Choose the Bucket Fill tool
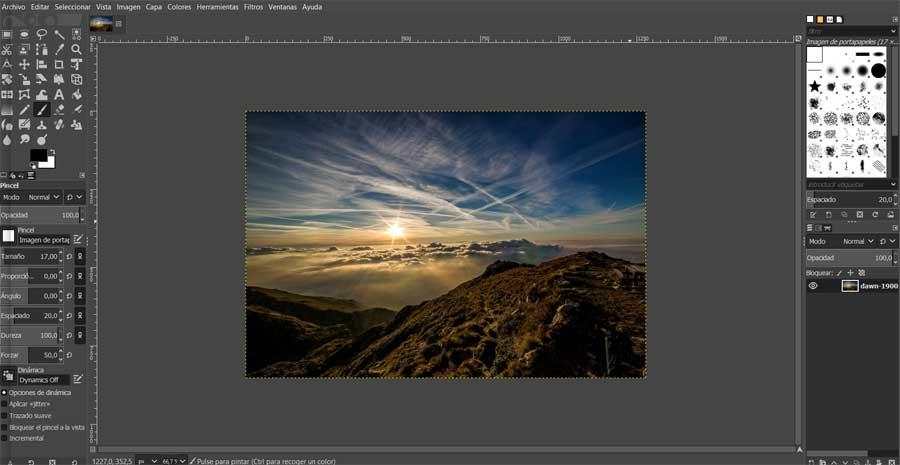Image resolution: width=900 pixels, height=465 pixels. pyautogui.click(x=76, y=95)
